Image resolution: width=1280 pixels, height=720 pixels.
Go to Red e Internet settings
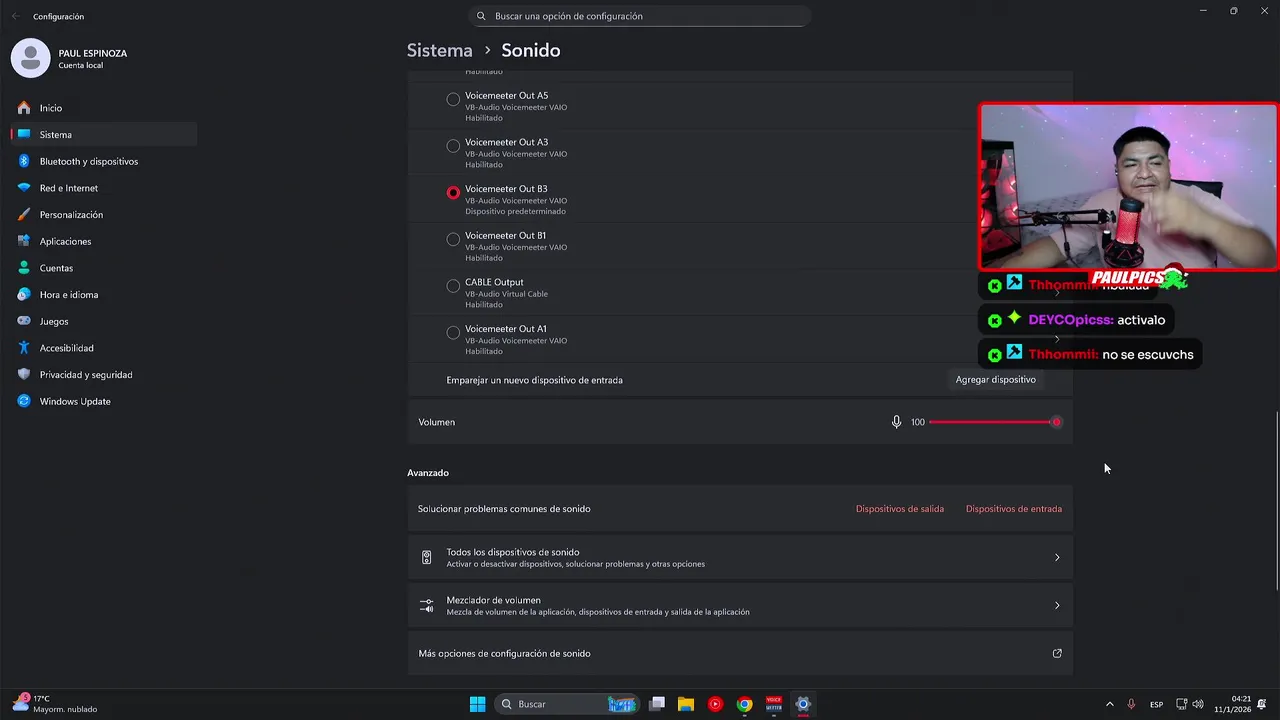(x=103, y=188)
